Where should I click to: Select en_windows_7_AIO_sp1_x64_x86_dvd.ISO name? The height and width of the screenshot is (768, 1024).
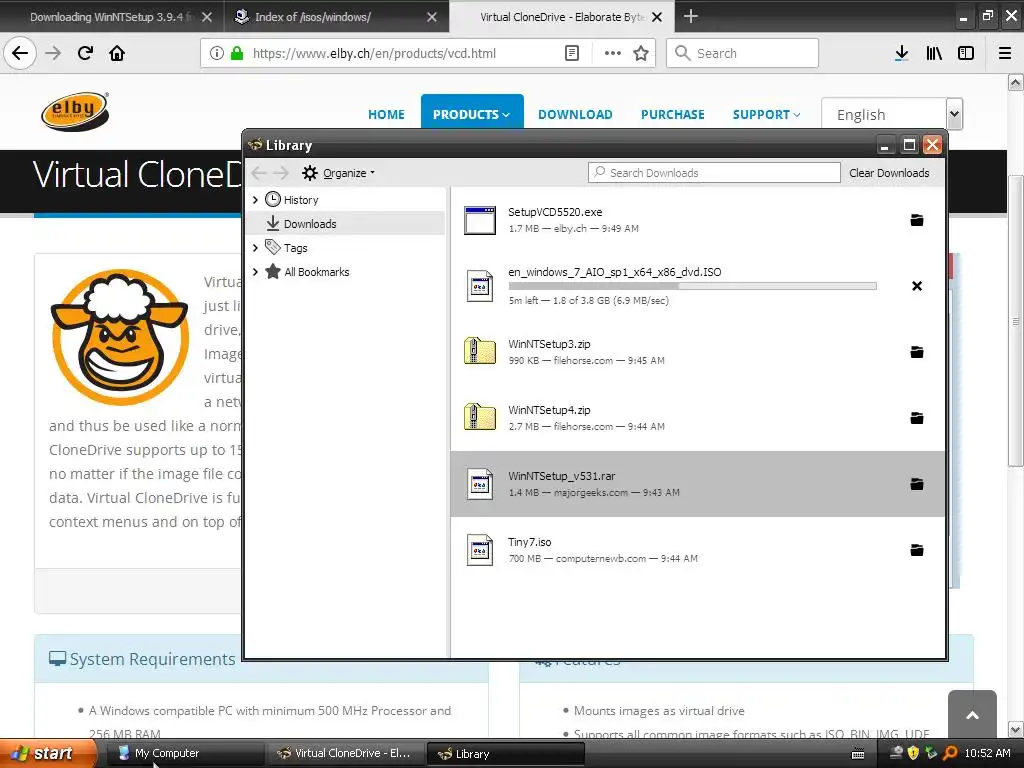click(615, 272)
